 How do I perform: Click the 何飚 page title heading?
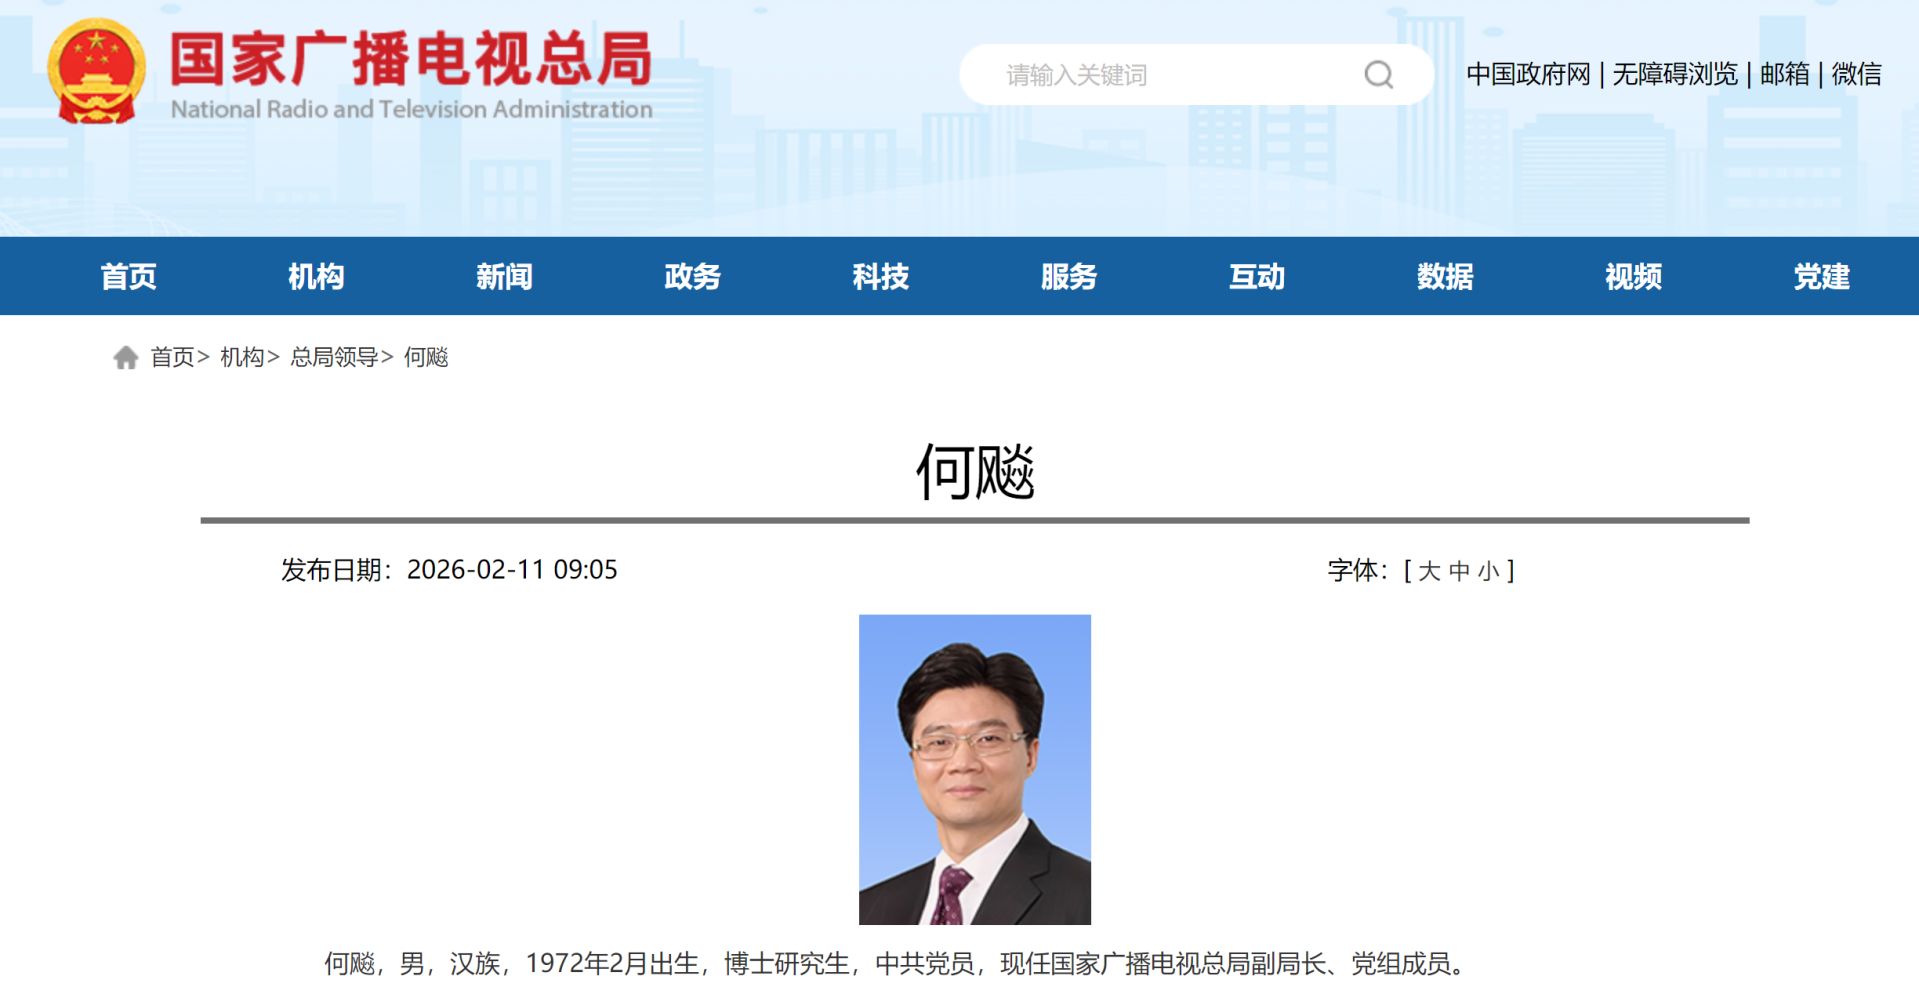pos(975,471)
